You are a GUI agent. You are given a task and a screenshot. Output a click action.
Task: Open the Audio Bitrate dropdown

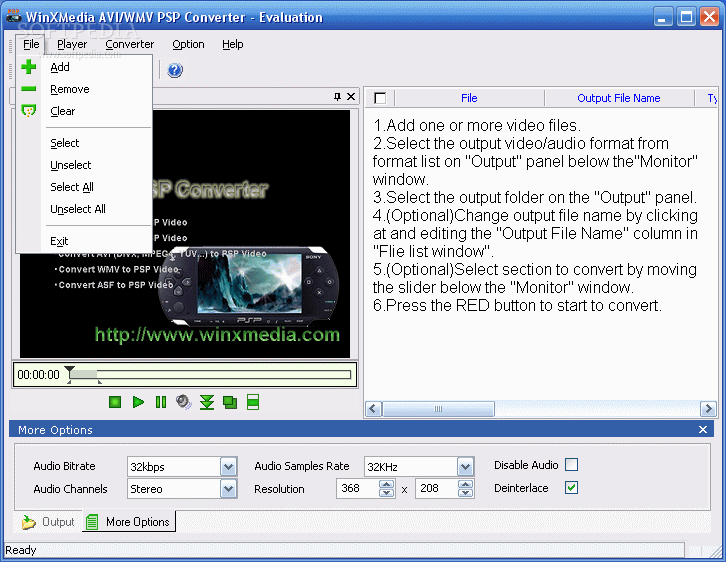228,467
